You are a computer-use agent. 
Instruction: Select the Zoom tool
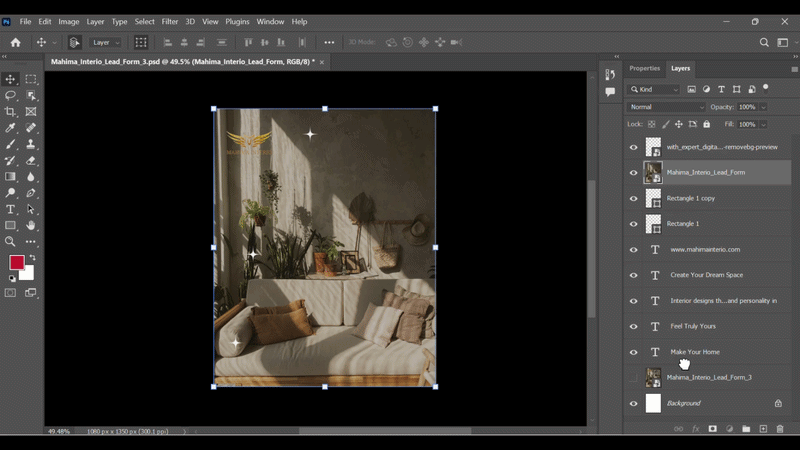coord(11,241)
